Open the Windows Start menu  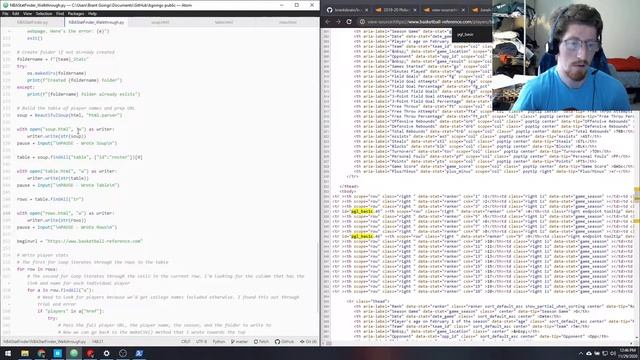pos(8,353)
